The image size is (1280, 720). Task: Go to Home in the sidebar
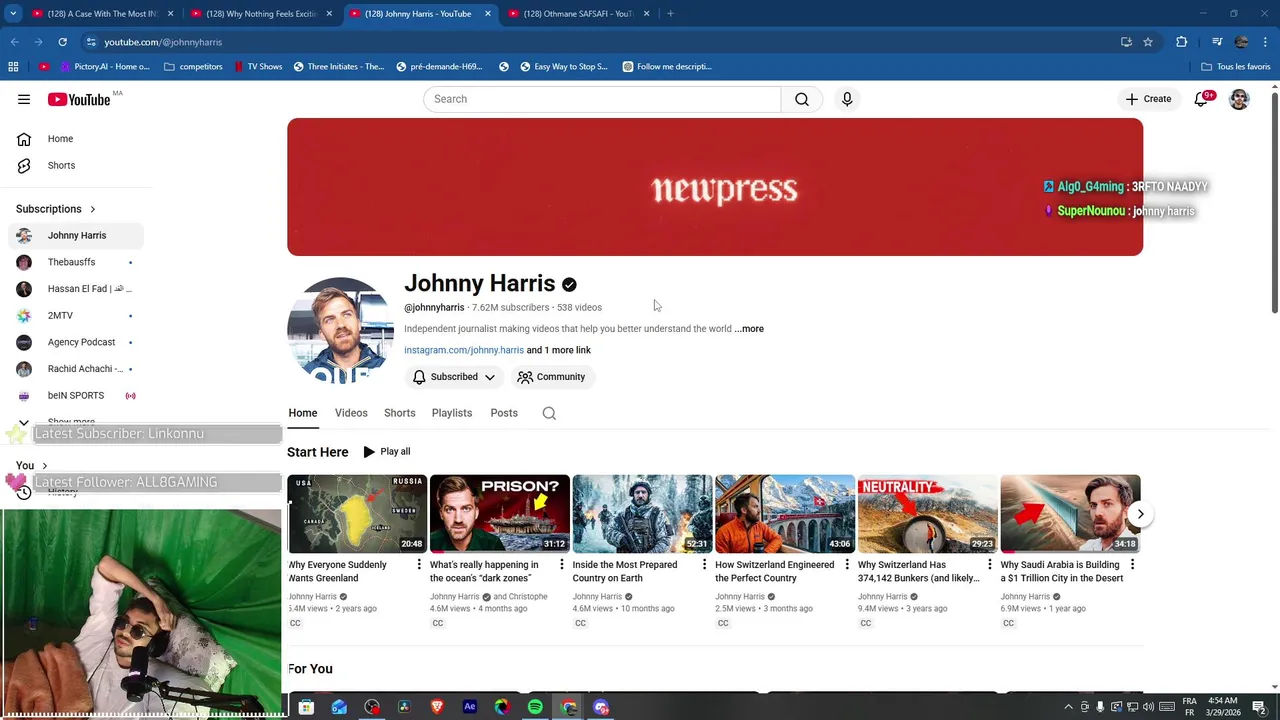coord(76,139)
